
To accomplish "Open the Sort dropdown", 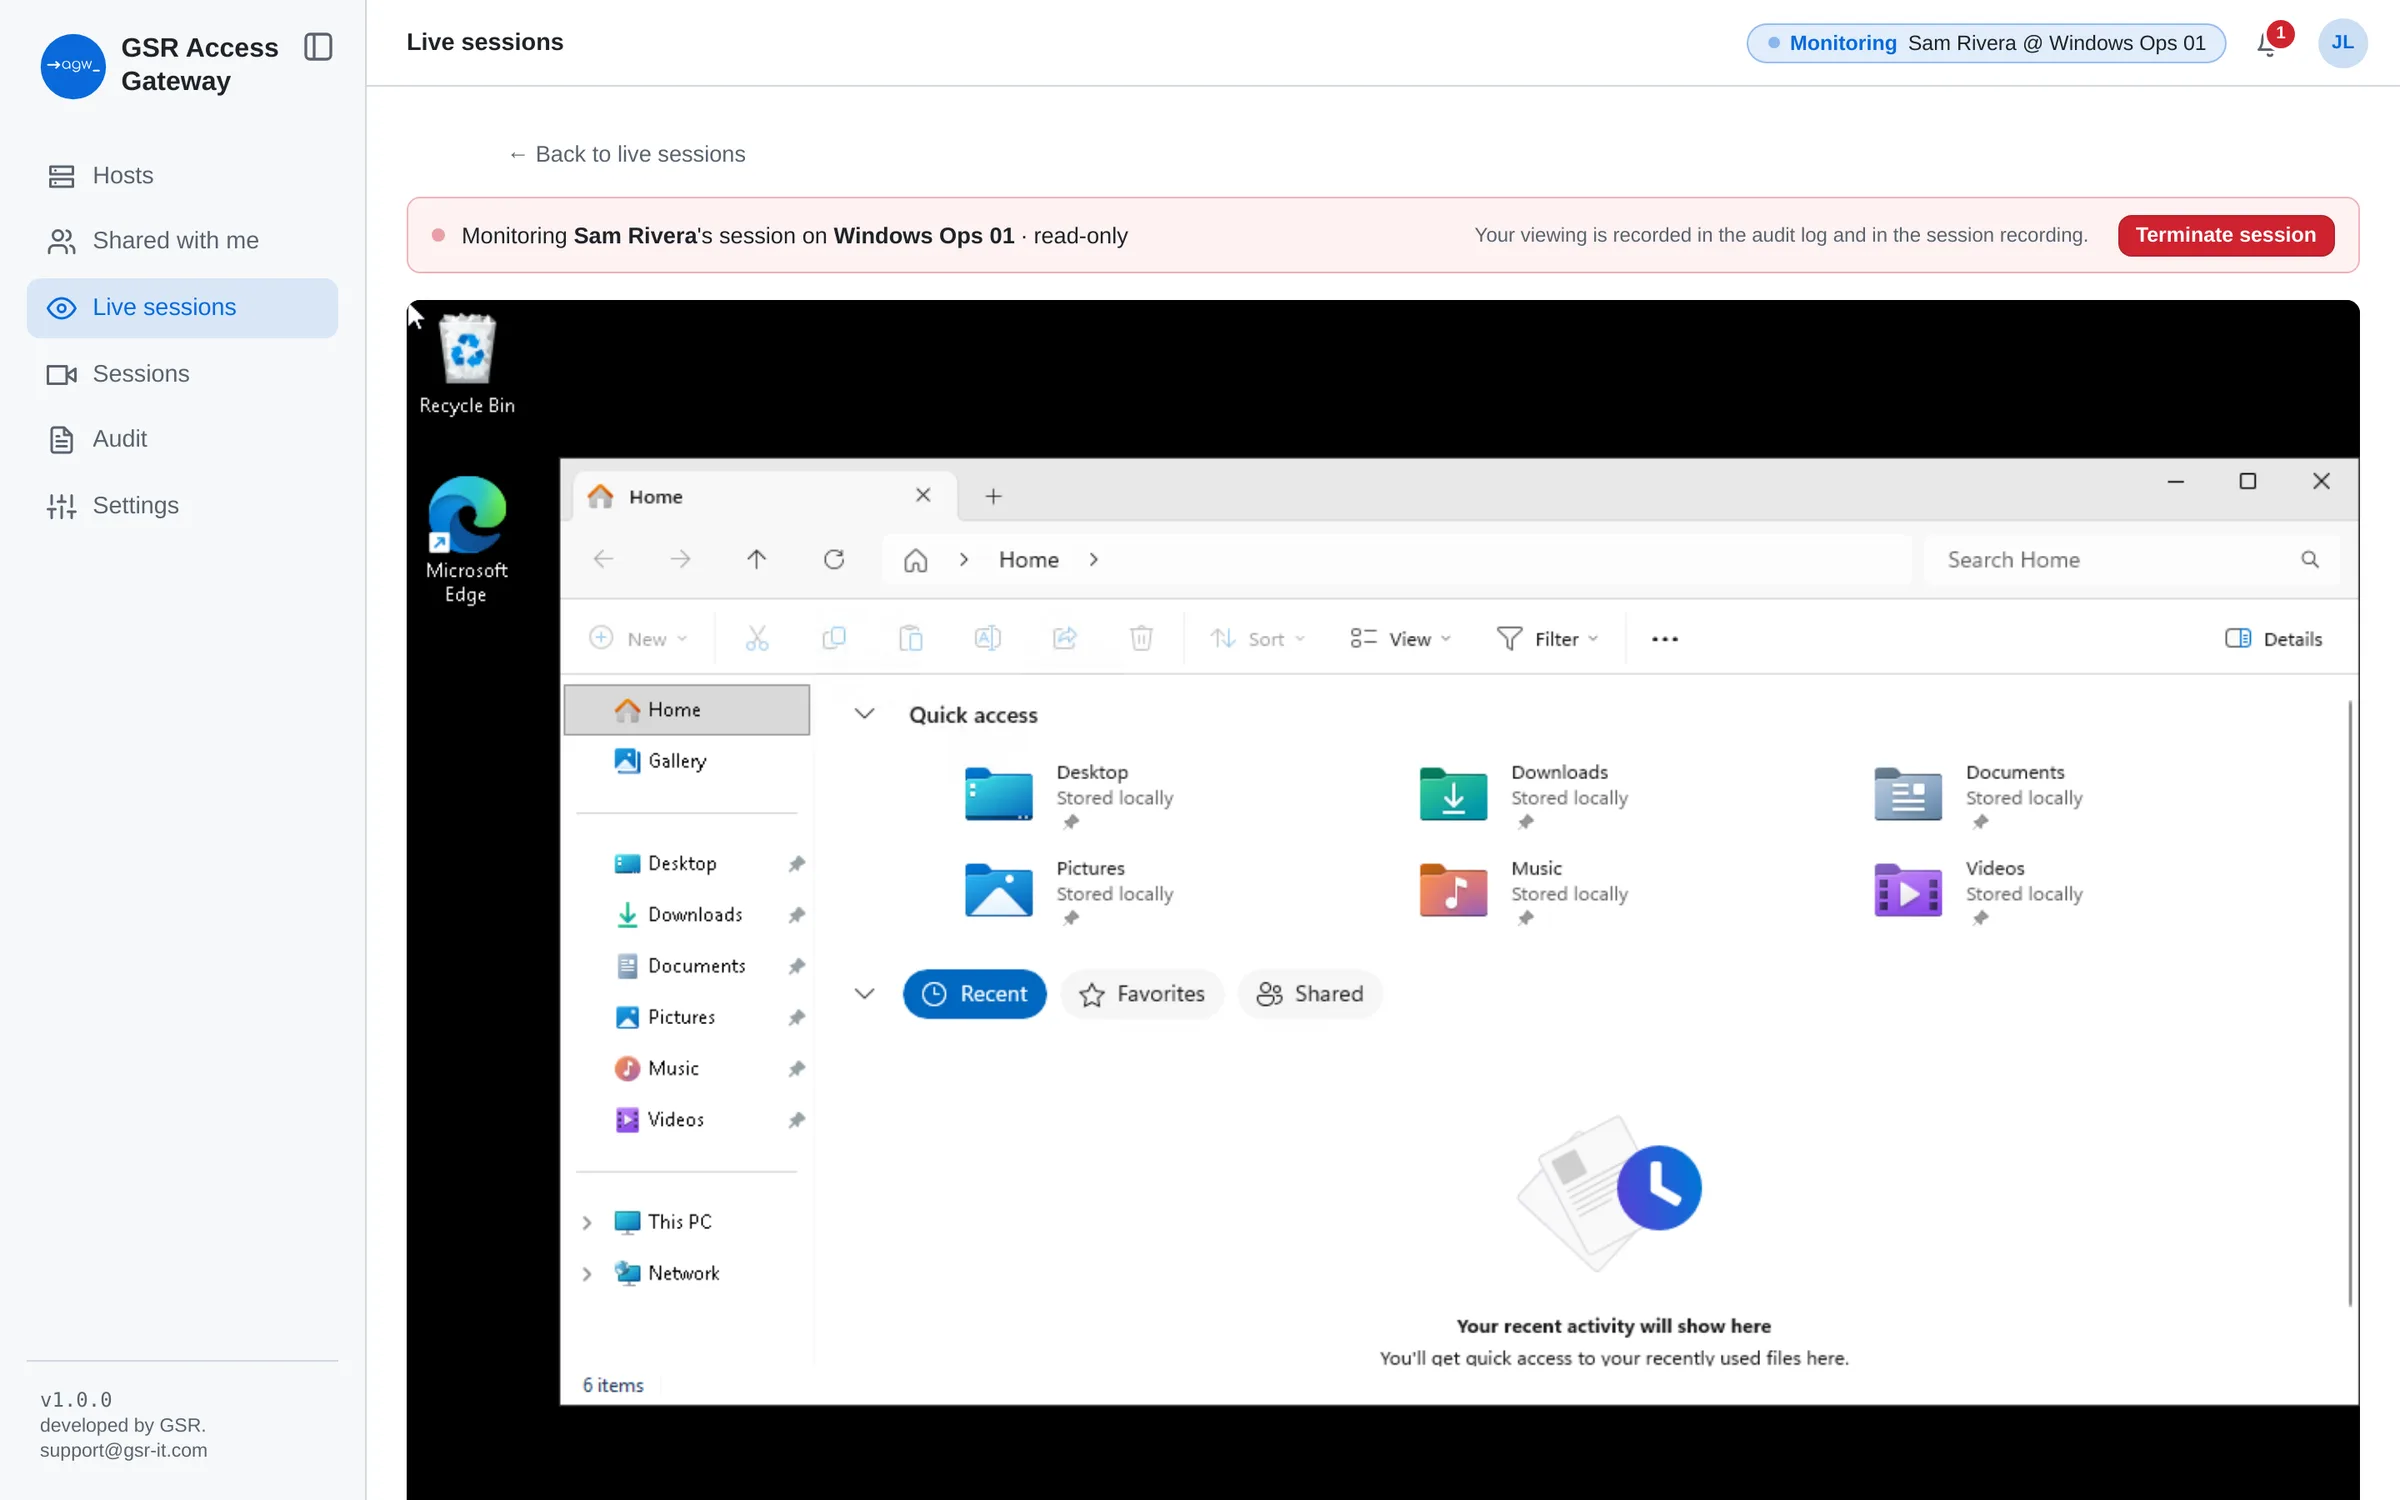I will 1257,639.
